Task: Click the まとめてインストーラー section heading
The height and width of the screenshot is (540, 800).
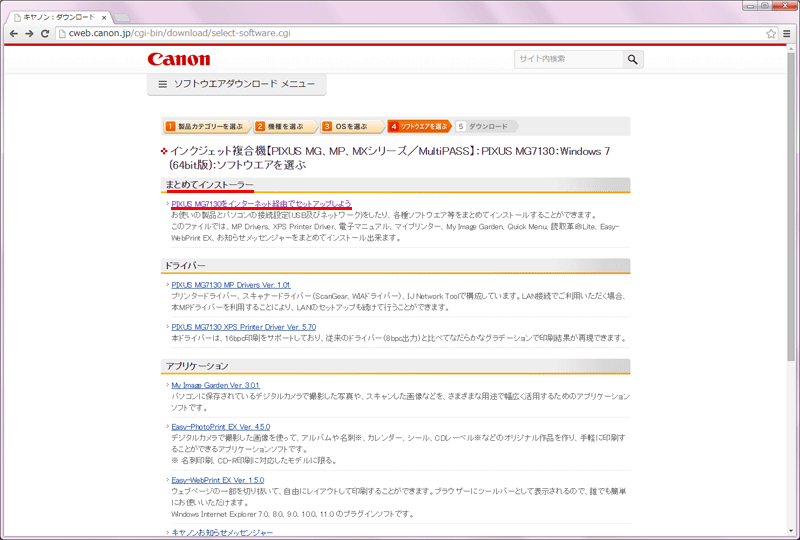Action: pyautogui.click(x=209, y=185)
